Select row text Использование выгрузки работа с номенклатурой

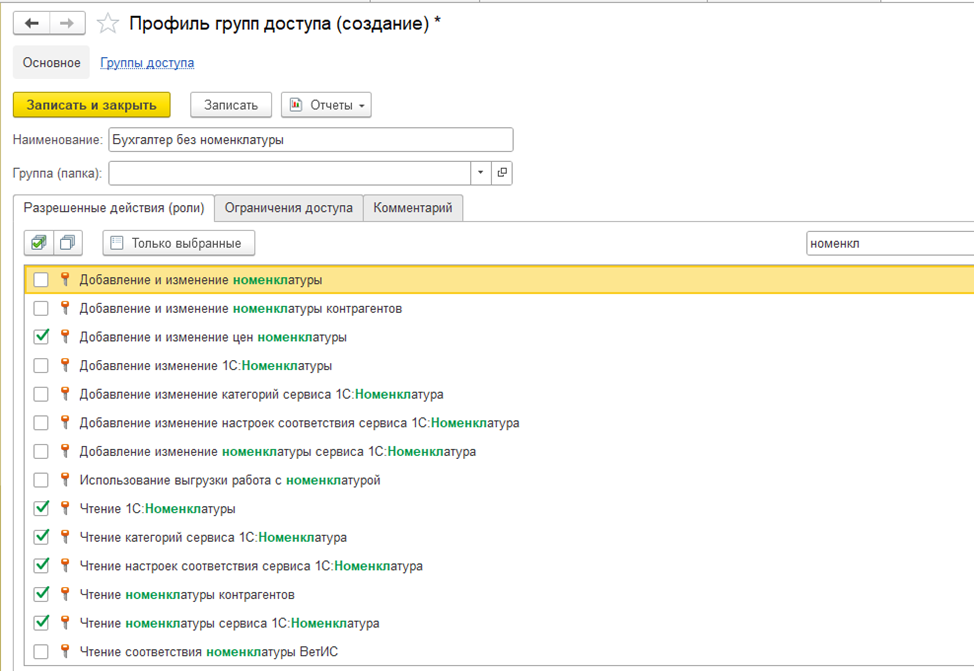tap(230, 480)
